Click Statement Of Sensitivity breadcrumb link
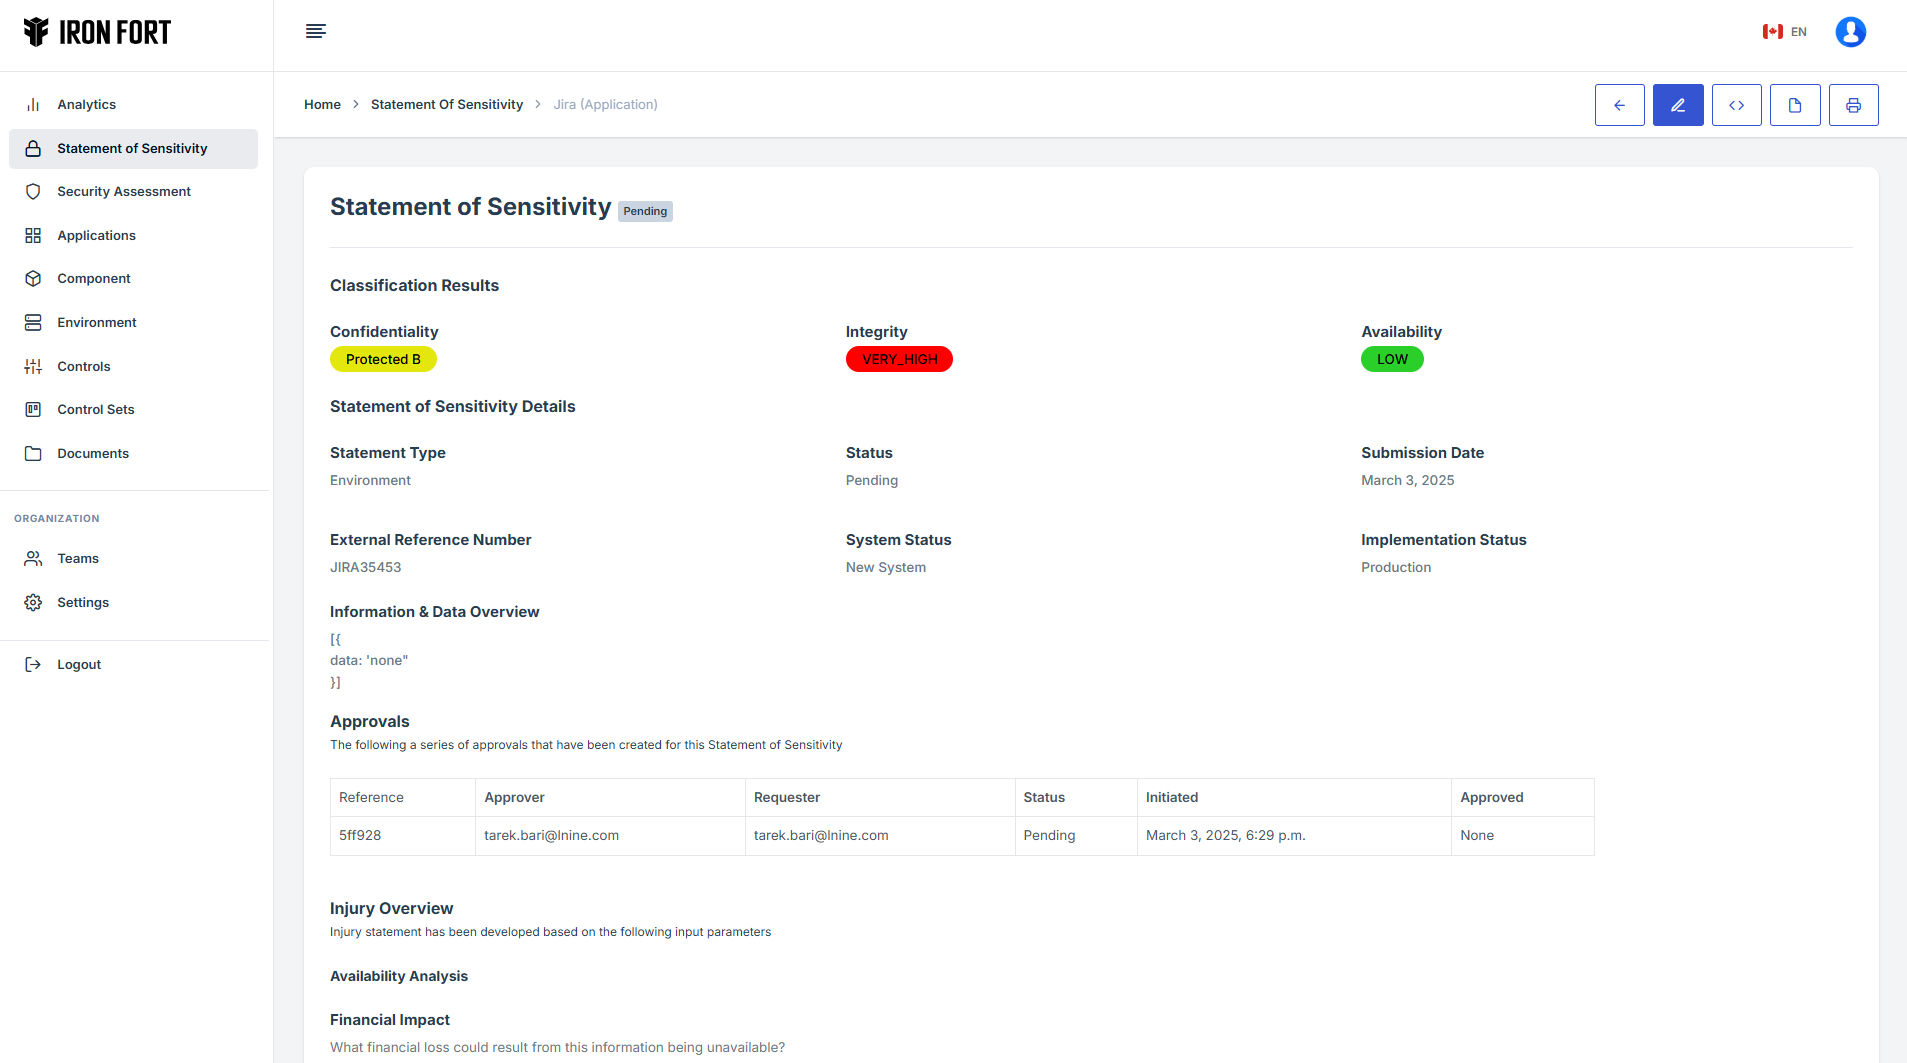1907x1063 pixels. 446,105
